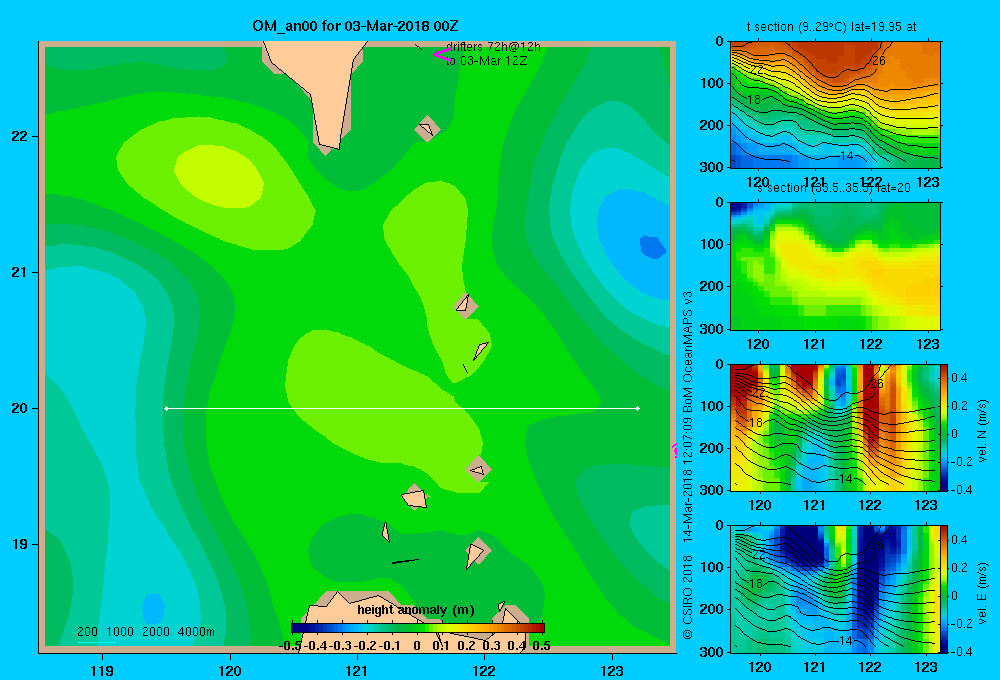Image resolution: width=1000 pixels, height=680 pixels.
Task: Click the main map's longitude 123 axis label
Action: pyautogui.click(x=612, y=670)
